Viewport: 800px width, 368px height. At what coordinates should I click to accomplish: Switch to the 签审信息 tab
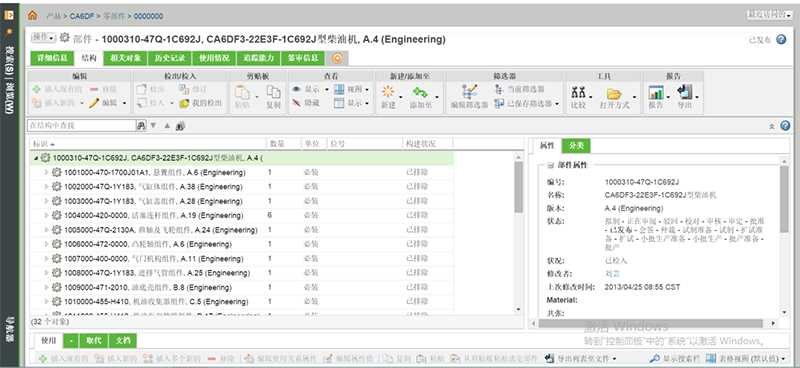[303, 58]
